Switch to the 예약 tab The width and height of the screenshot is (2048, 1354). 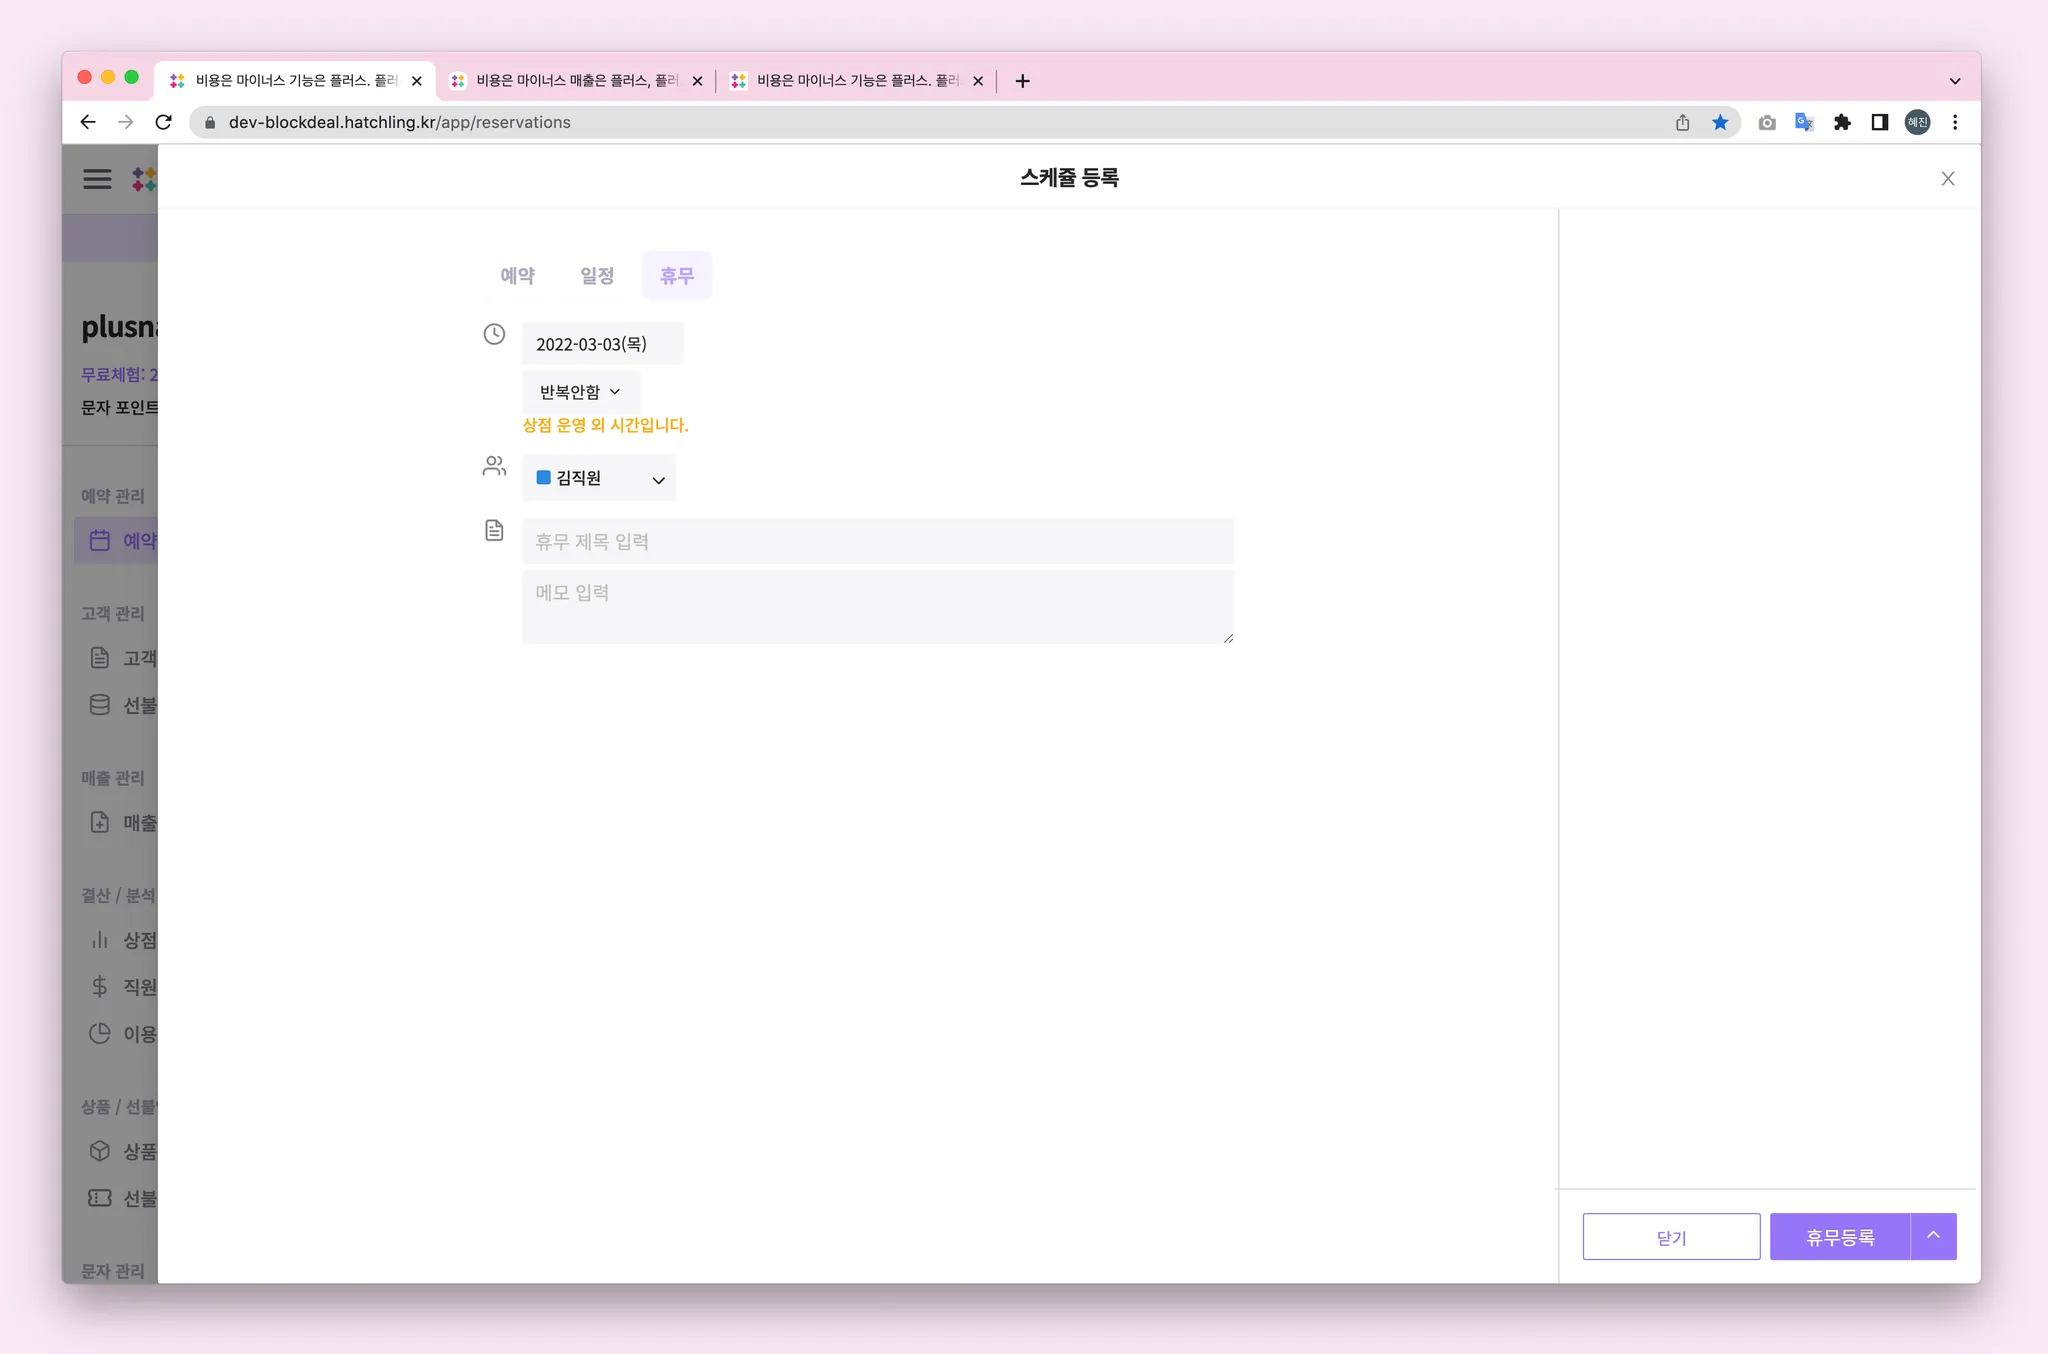coord(517,275)
